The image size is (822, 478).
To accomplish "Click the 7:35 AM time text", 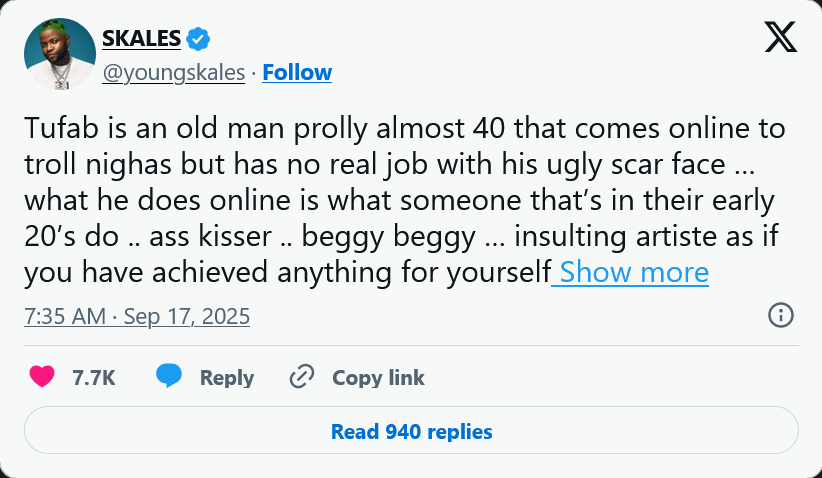I will tap(64, 317).
